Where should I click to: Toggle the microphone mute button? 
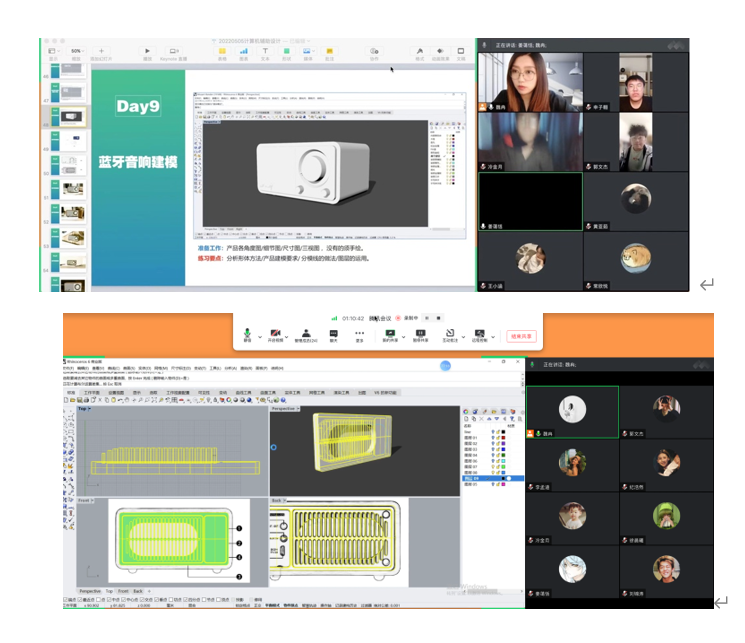point(248,333)
